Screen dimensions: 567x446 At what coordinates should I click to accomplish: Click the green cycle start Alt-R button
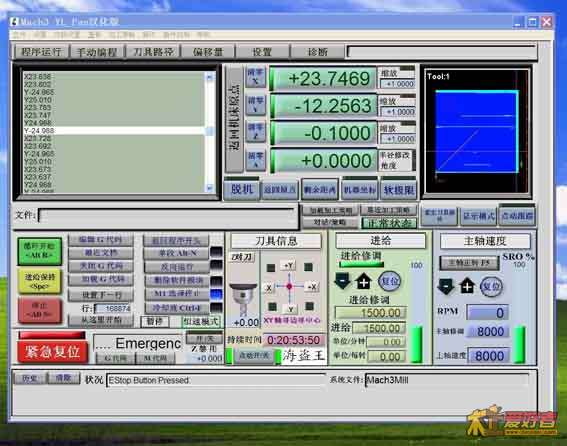click(40, 251)
